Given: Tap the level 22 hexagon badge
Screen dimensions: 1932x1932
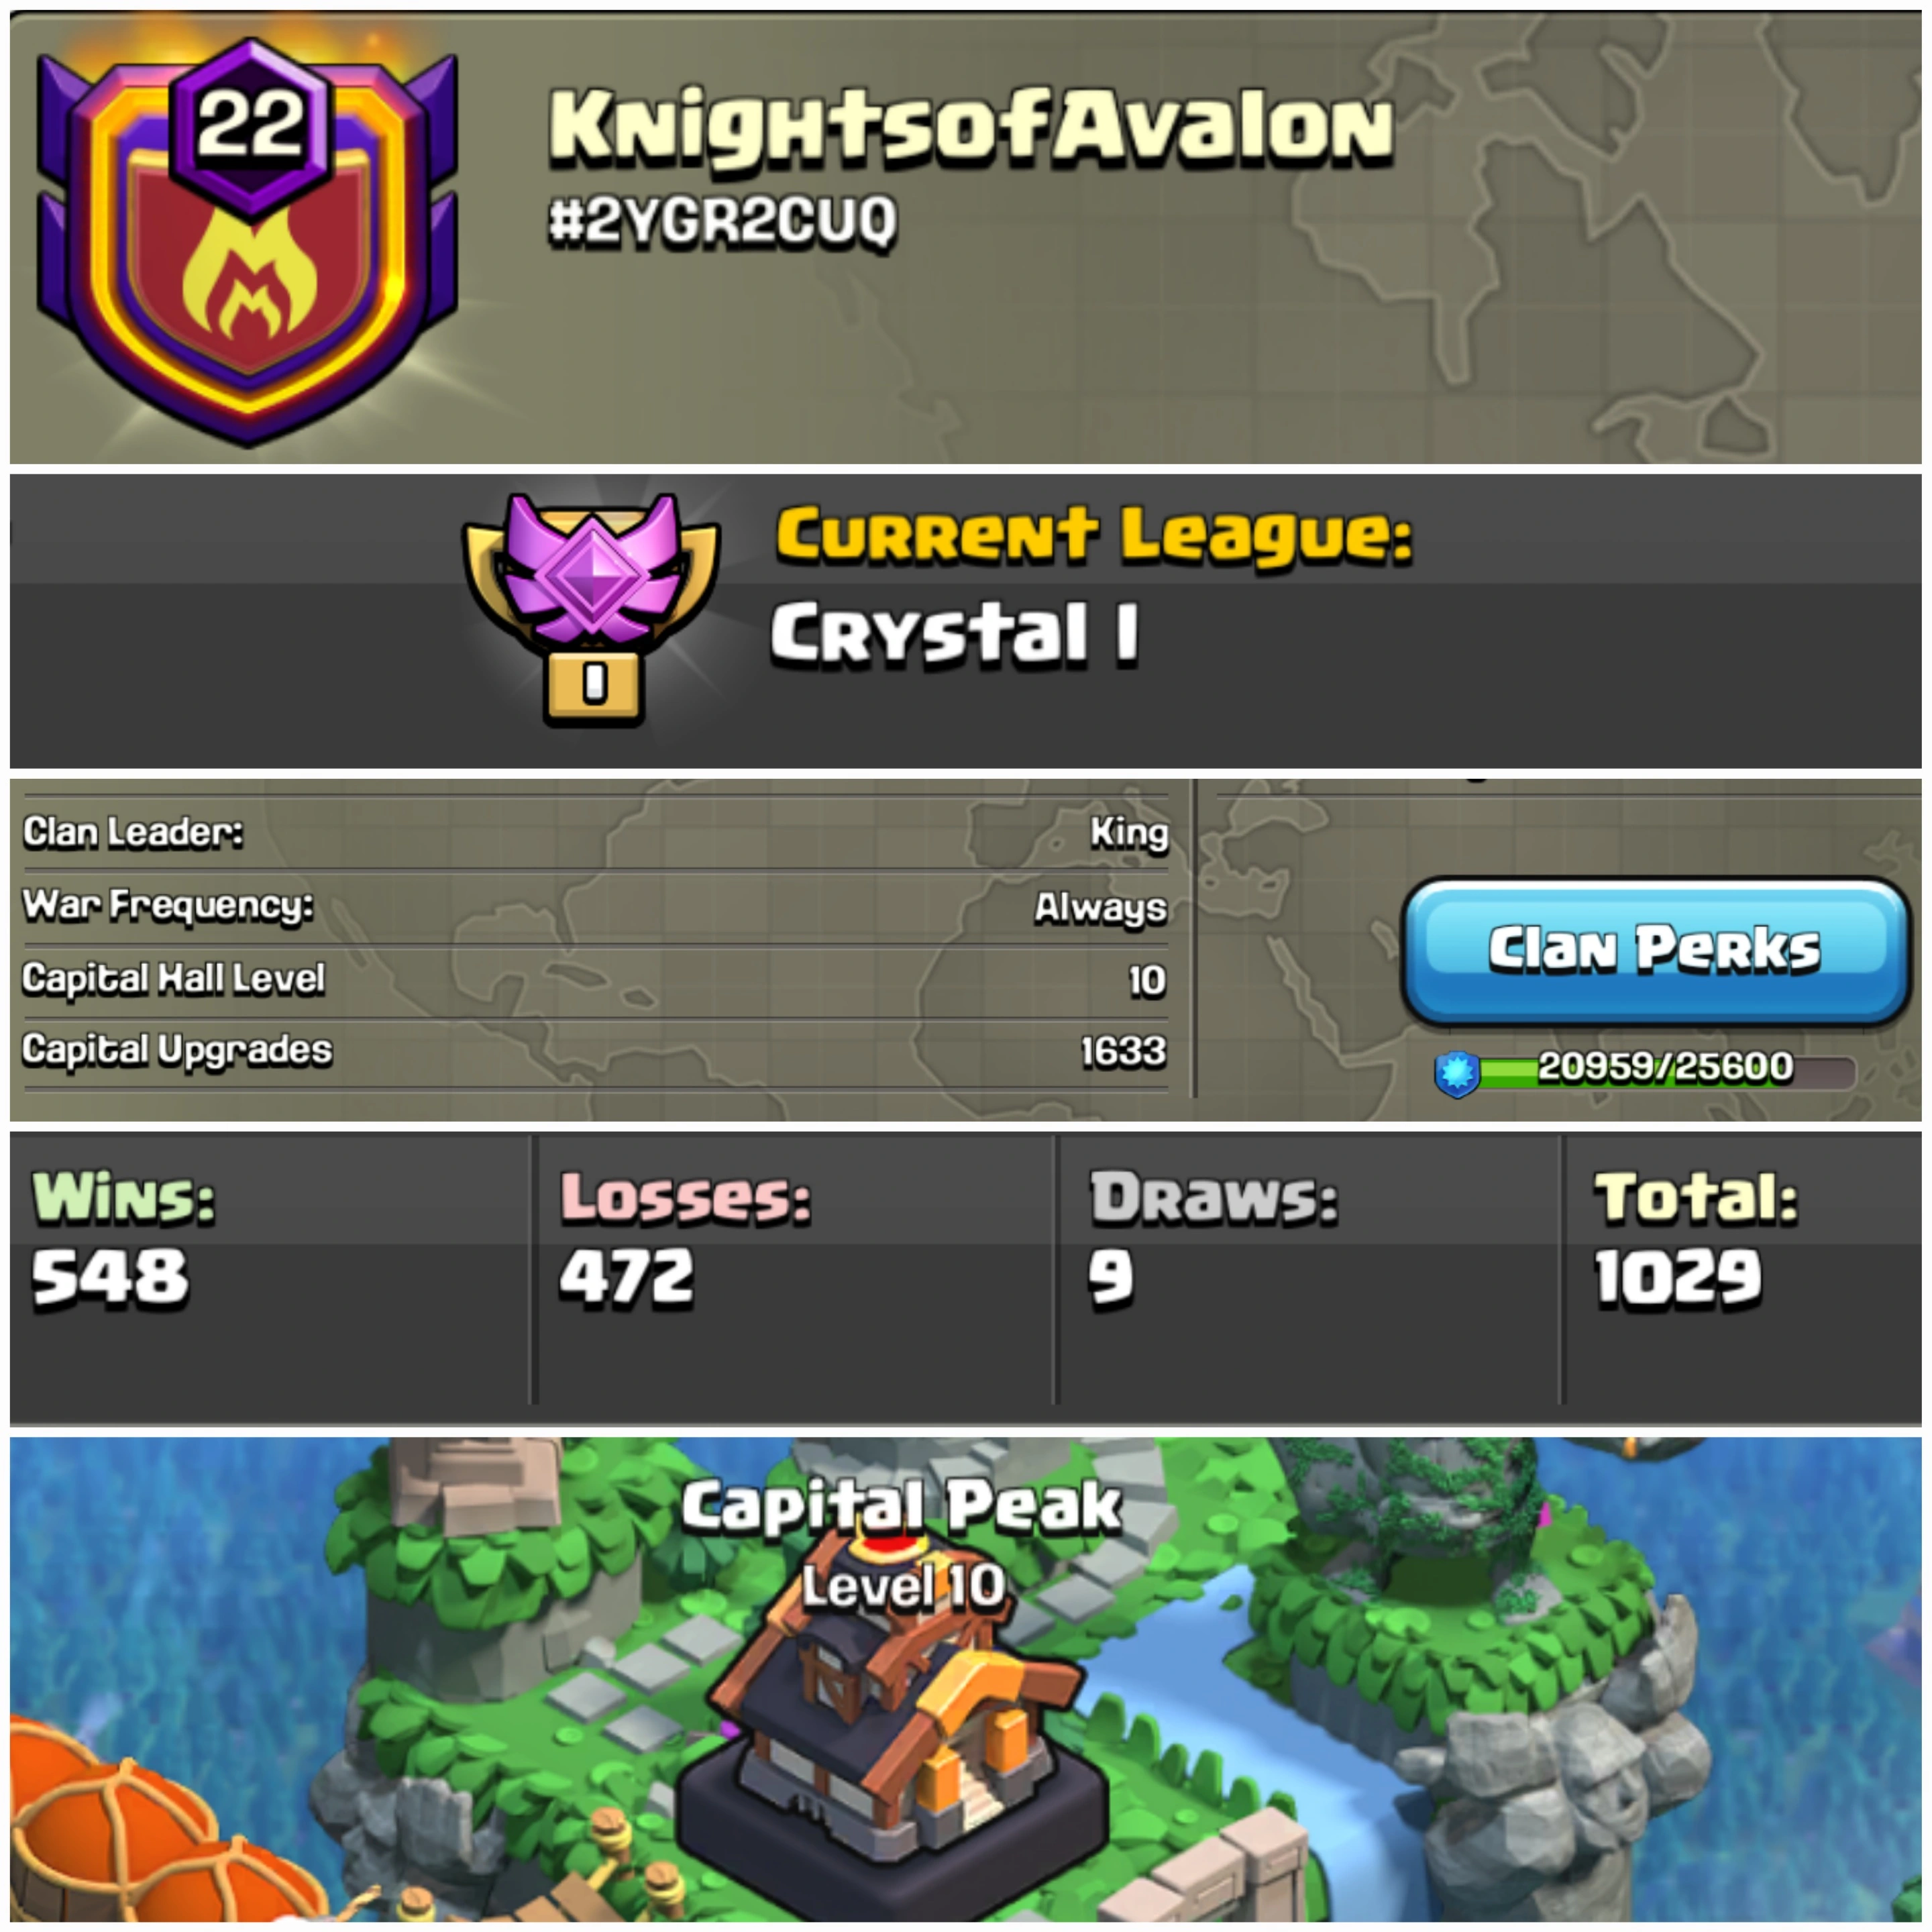Looking at the screenshot, I should [x=250, y=126].
